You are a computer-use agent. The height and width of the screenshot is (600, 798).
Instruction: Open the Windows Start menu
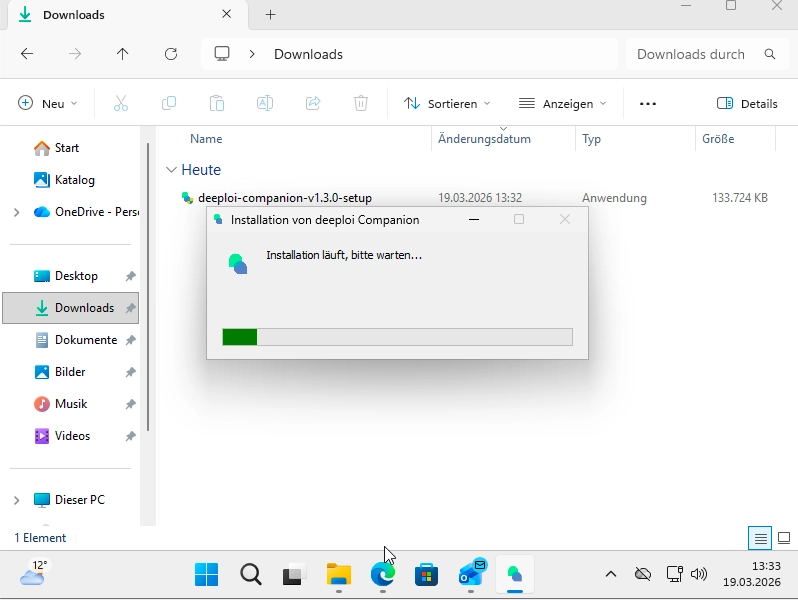(x=207, y=575)
